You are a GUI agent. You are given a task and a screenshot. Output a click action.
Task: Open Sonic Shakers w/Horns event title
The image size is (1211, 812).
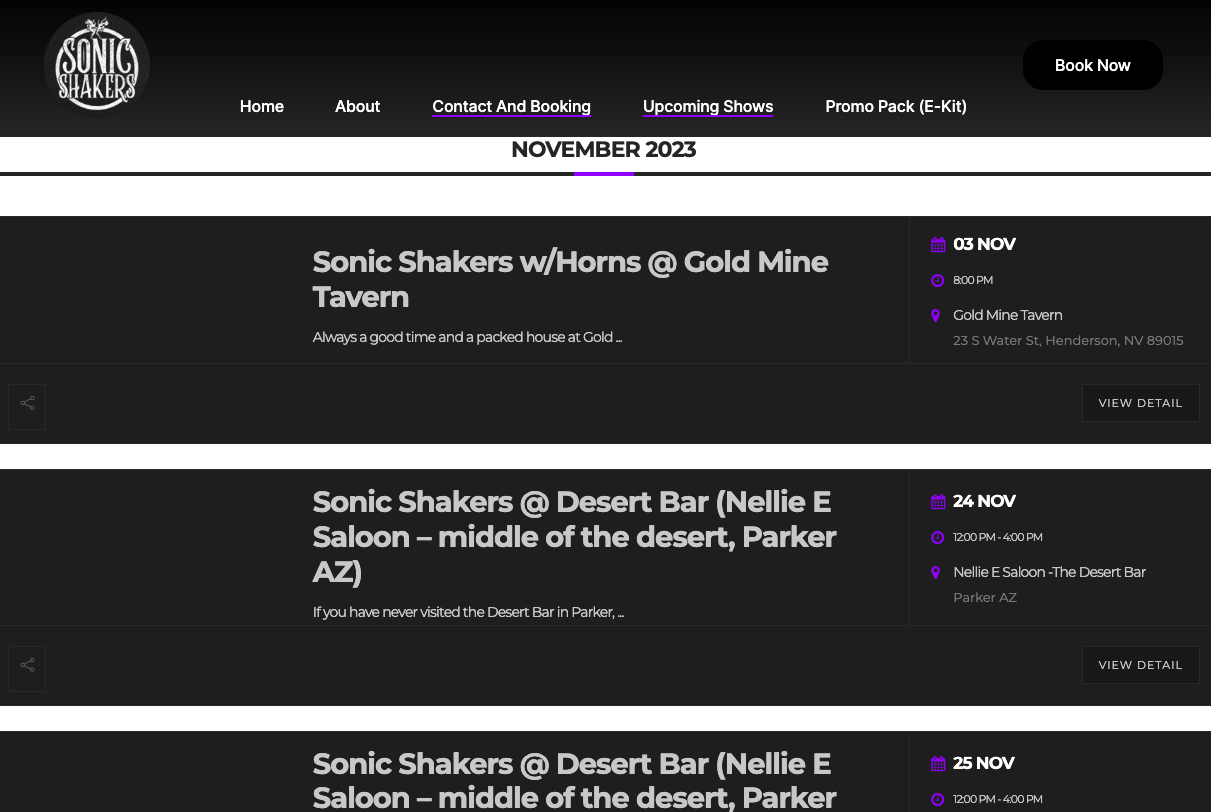(570, 279)
